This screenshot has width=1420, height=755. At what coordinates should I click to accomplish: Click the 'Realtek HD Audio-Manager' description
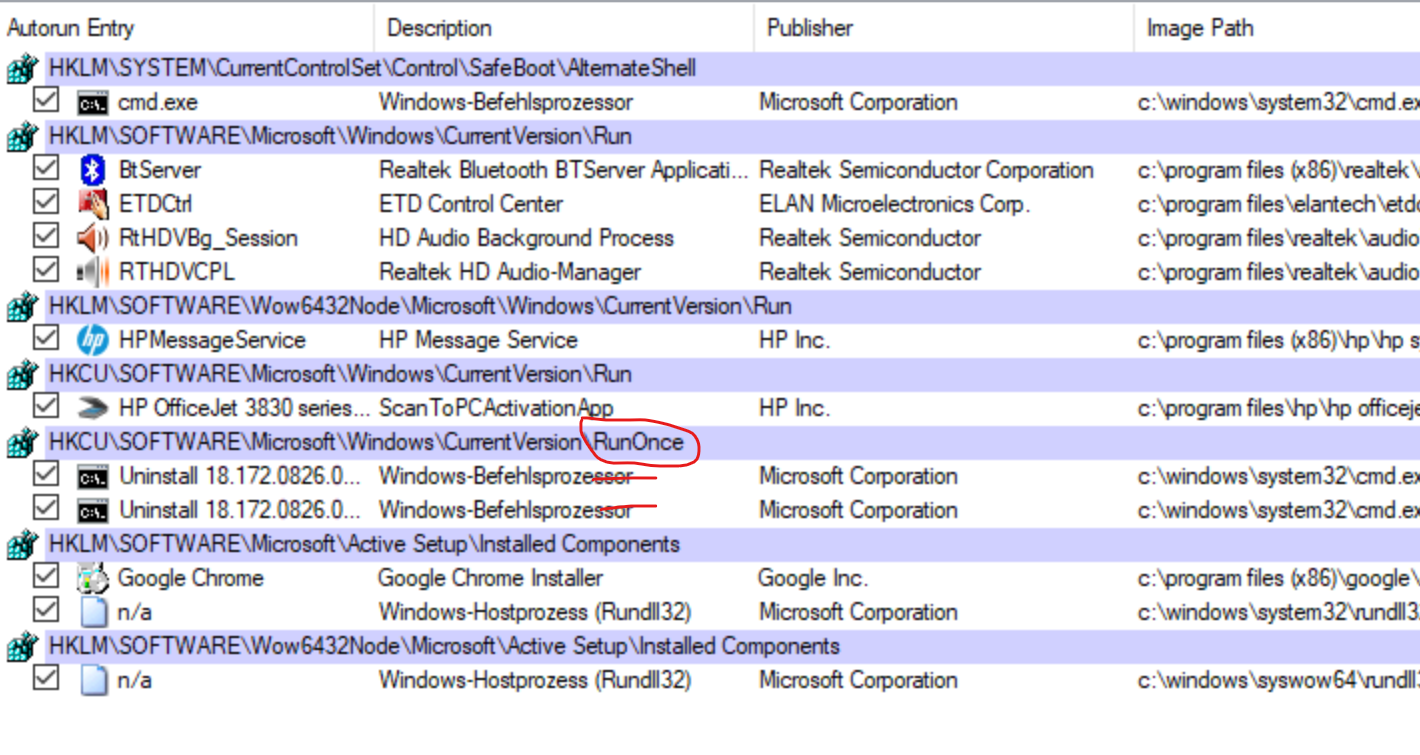click(509, 272)
